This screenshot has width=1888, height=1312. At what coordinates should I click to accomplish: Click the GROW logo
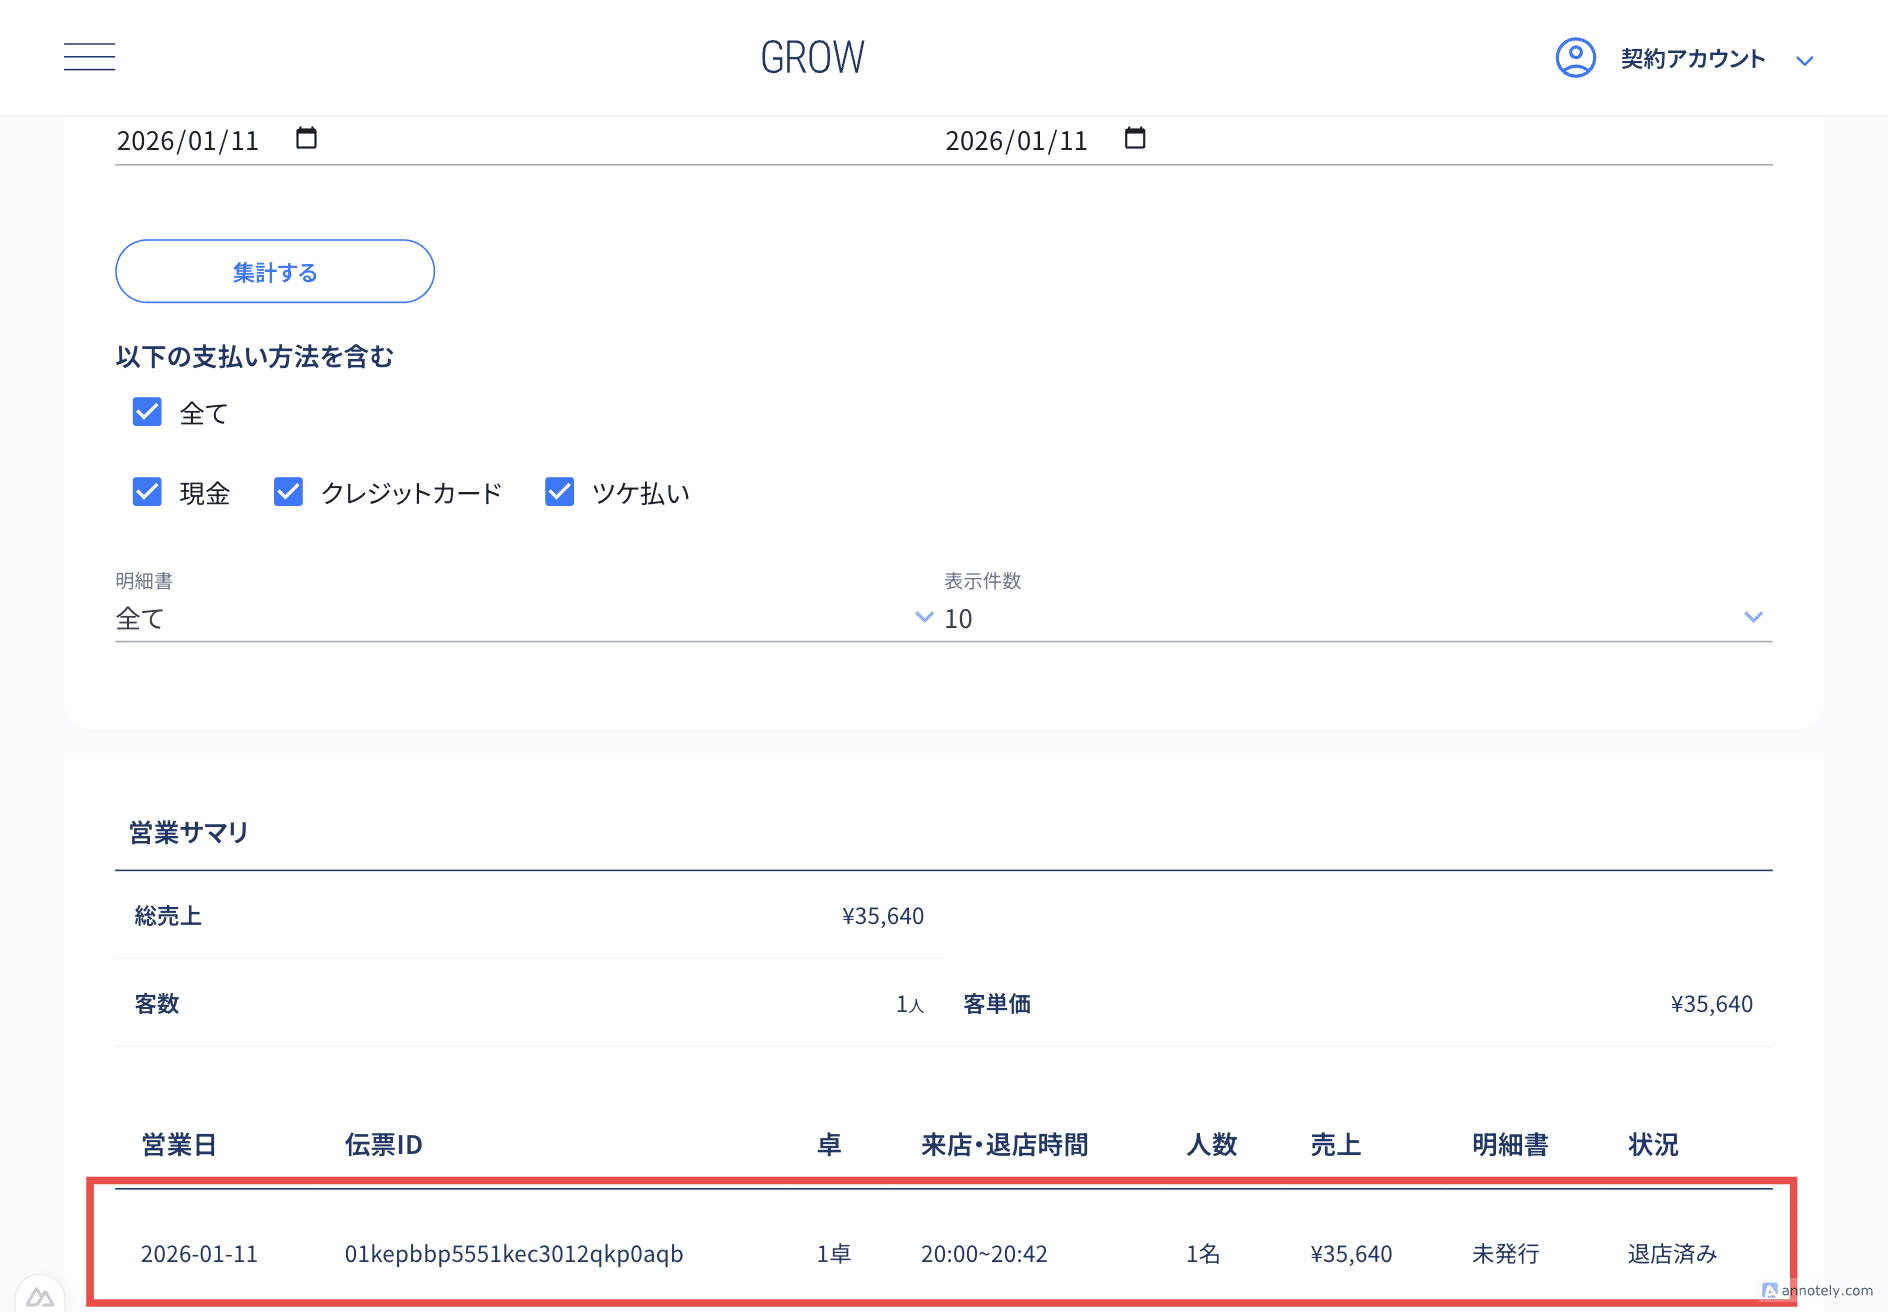pyautogui.click(x=812, y=58)
